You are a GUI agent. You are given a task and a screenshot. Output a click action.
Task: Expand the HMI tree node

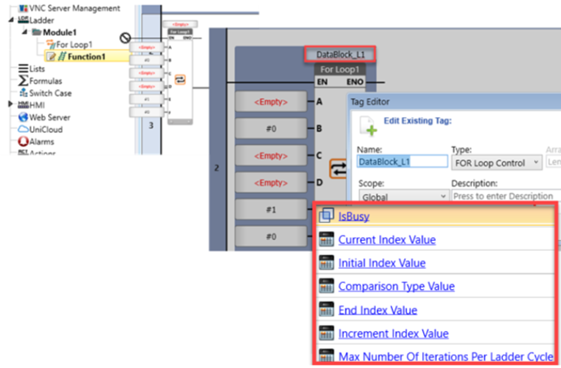(10, 104)
